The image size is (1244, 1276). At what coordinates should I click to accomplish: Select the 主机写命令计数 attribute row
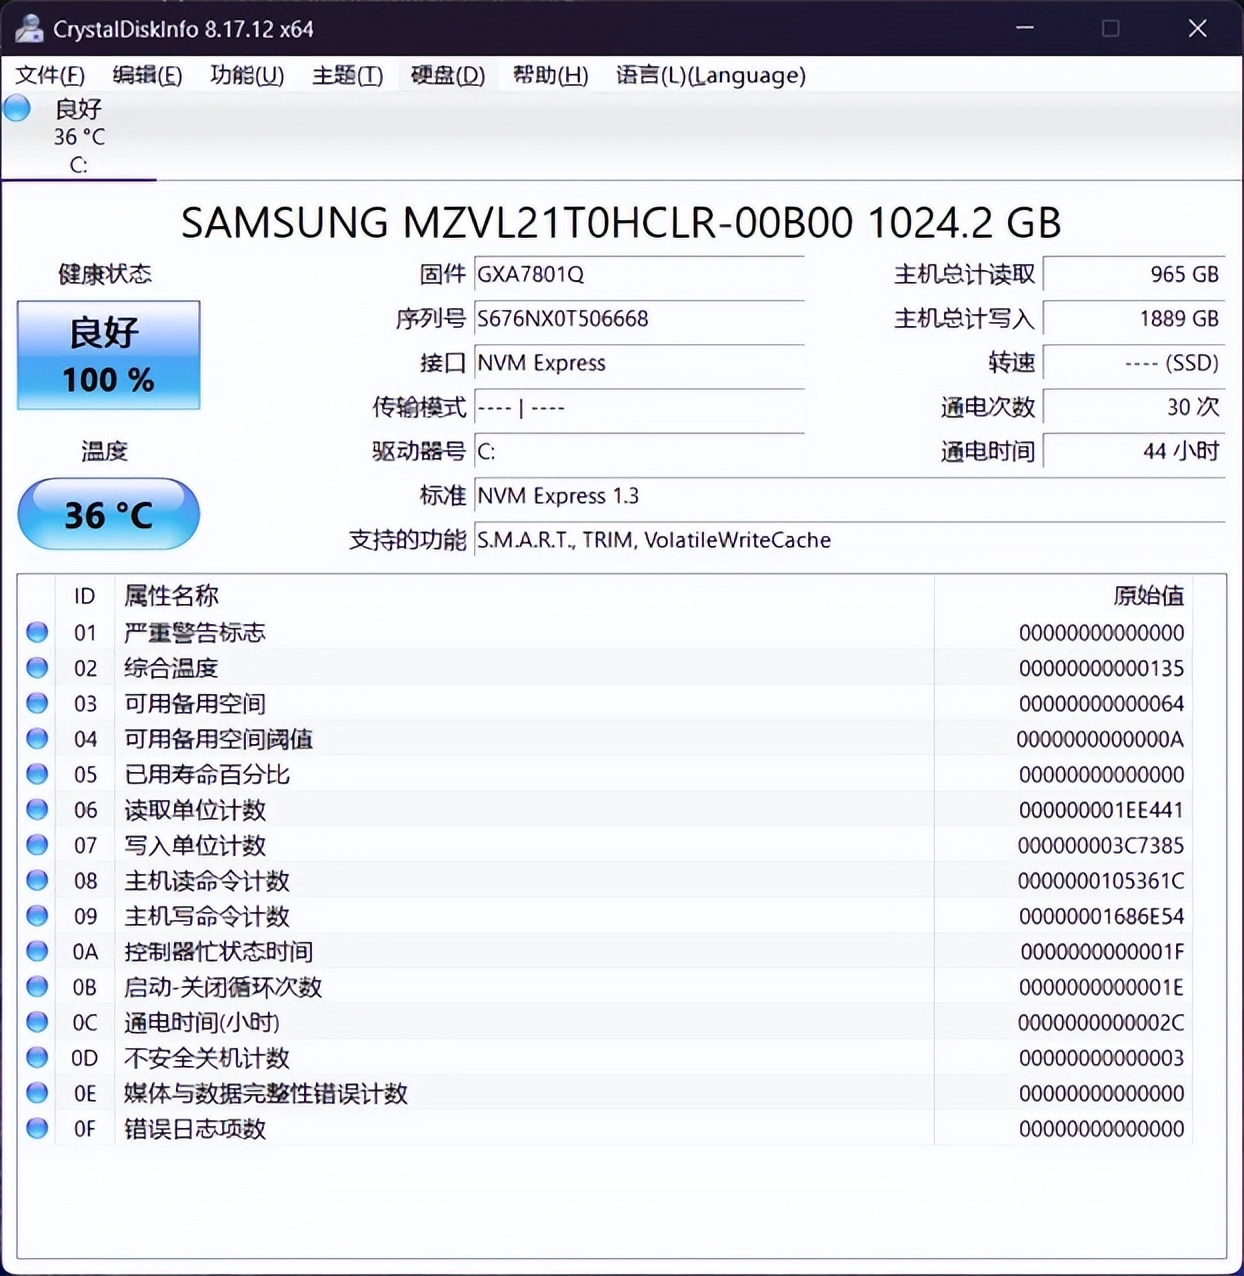coord(605,916)
